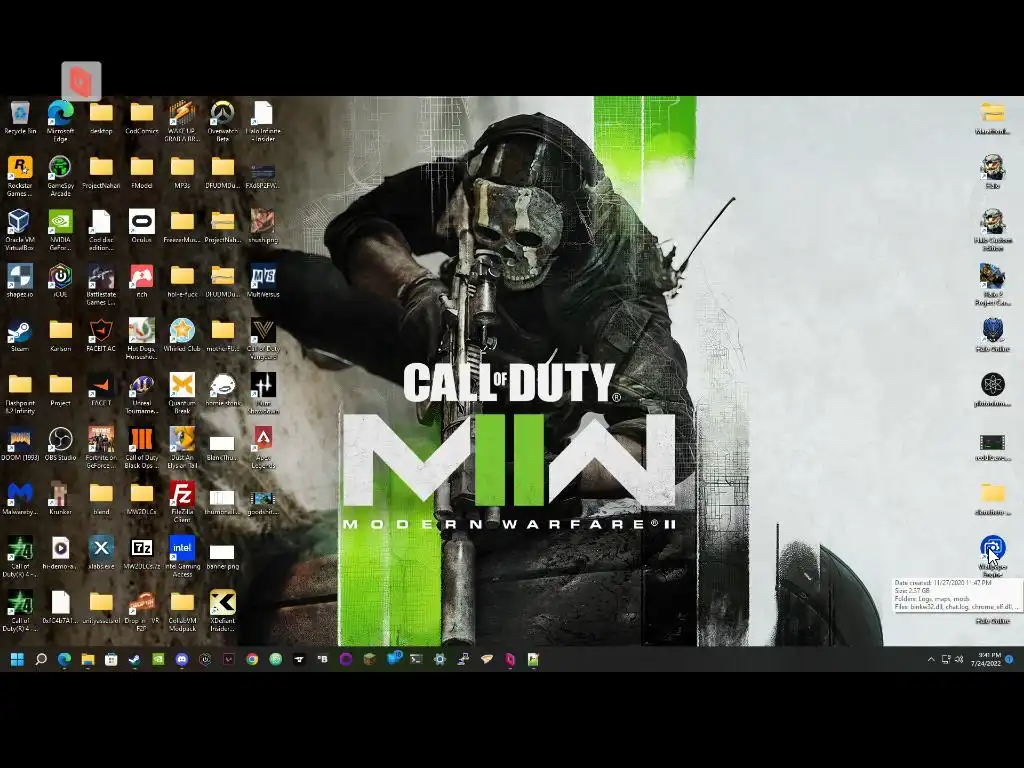Image resolution: width=1024 pixels, height=768 pixels.
Task: Click the red recorder overlay icon
Action: [x=81, y=81]
